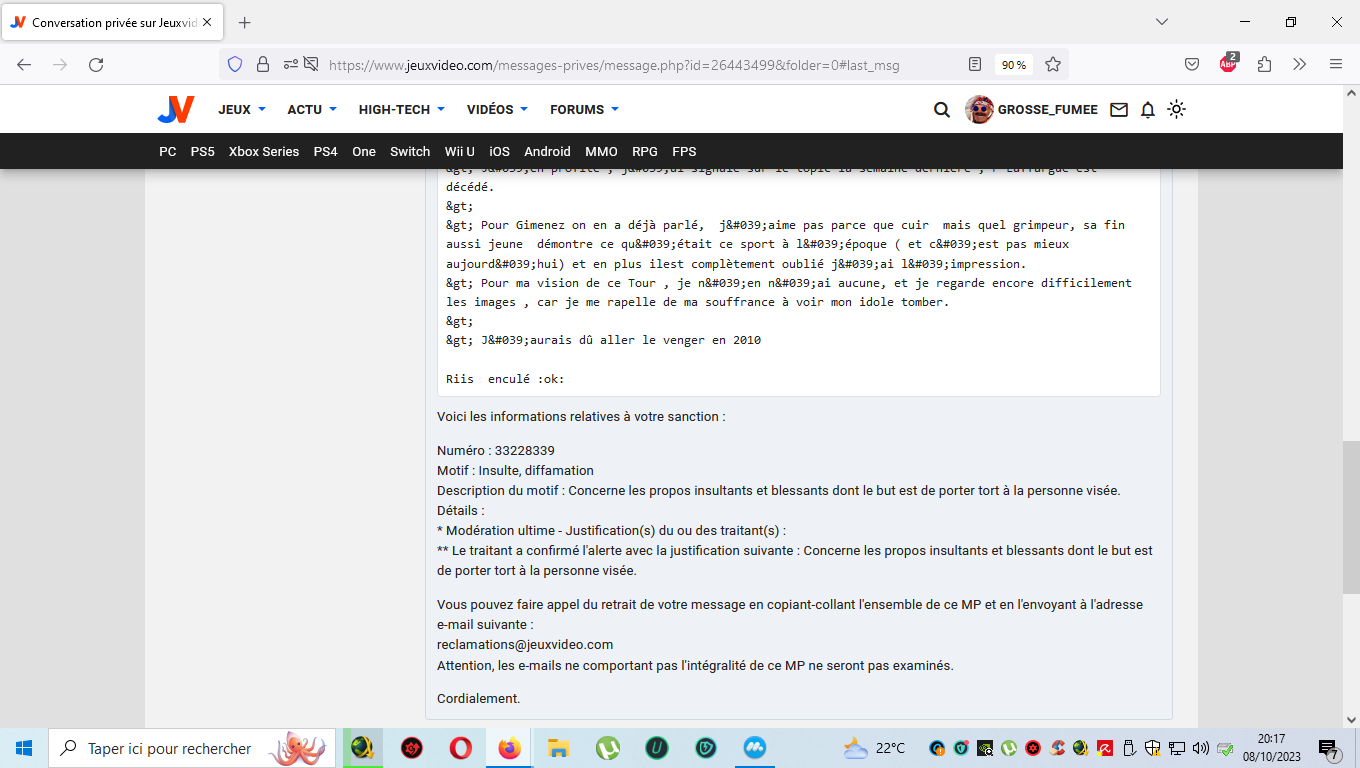Viewport: 1360px width, 768px height.
Task: Click the 90% zoom level indicator
Action: tap(1014, 65)
